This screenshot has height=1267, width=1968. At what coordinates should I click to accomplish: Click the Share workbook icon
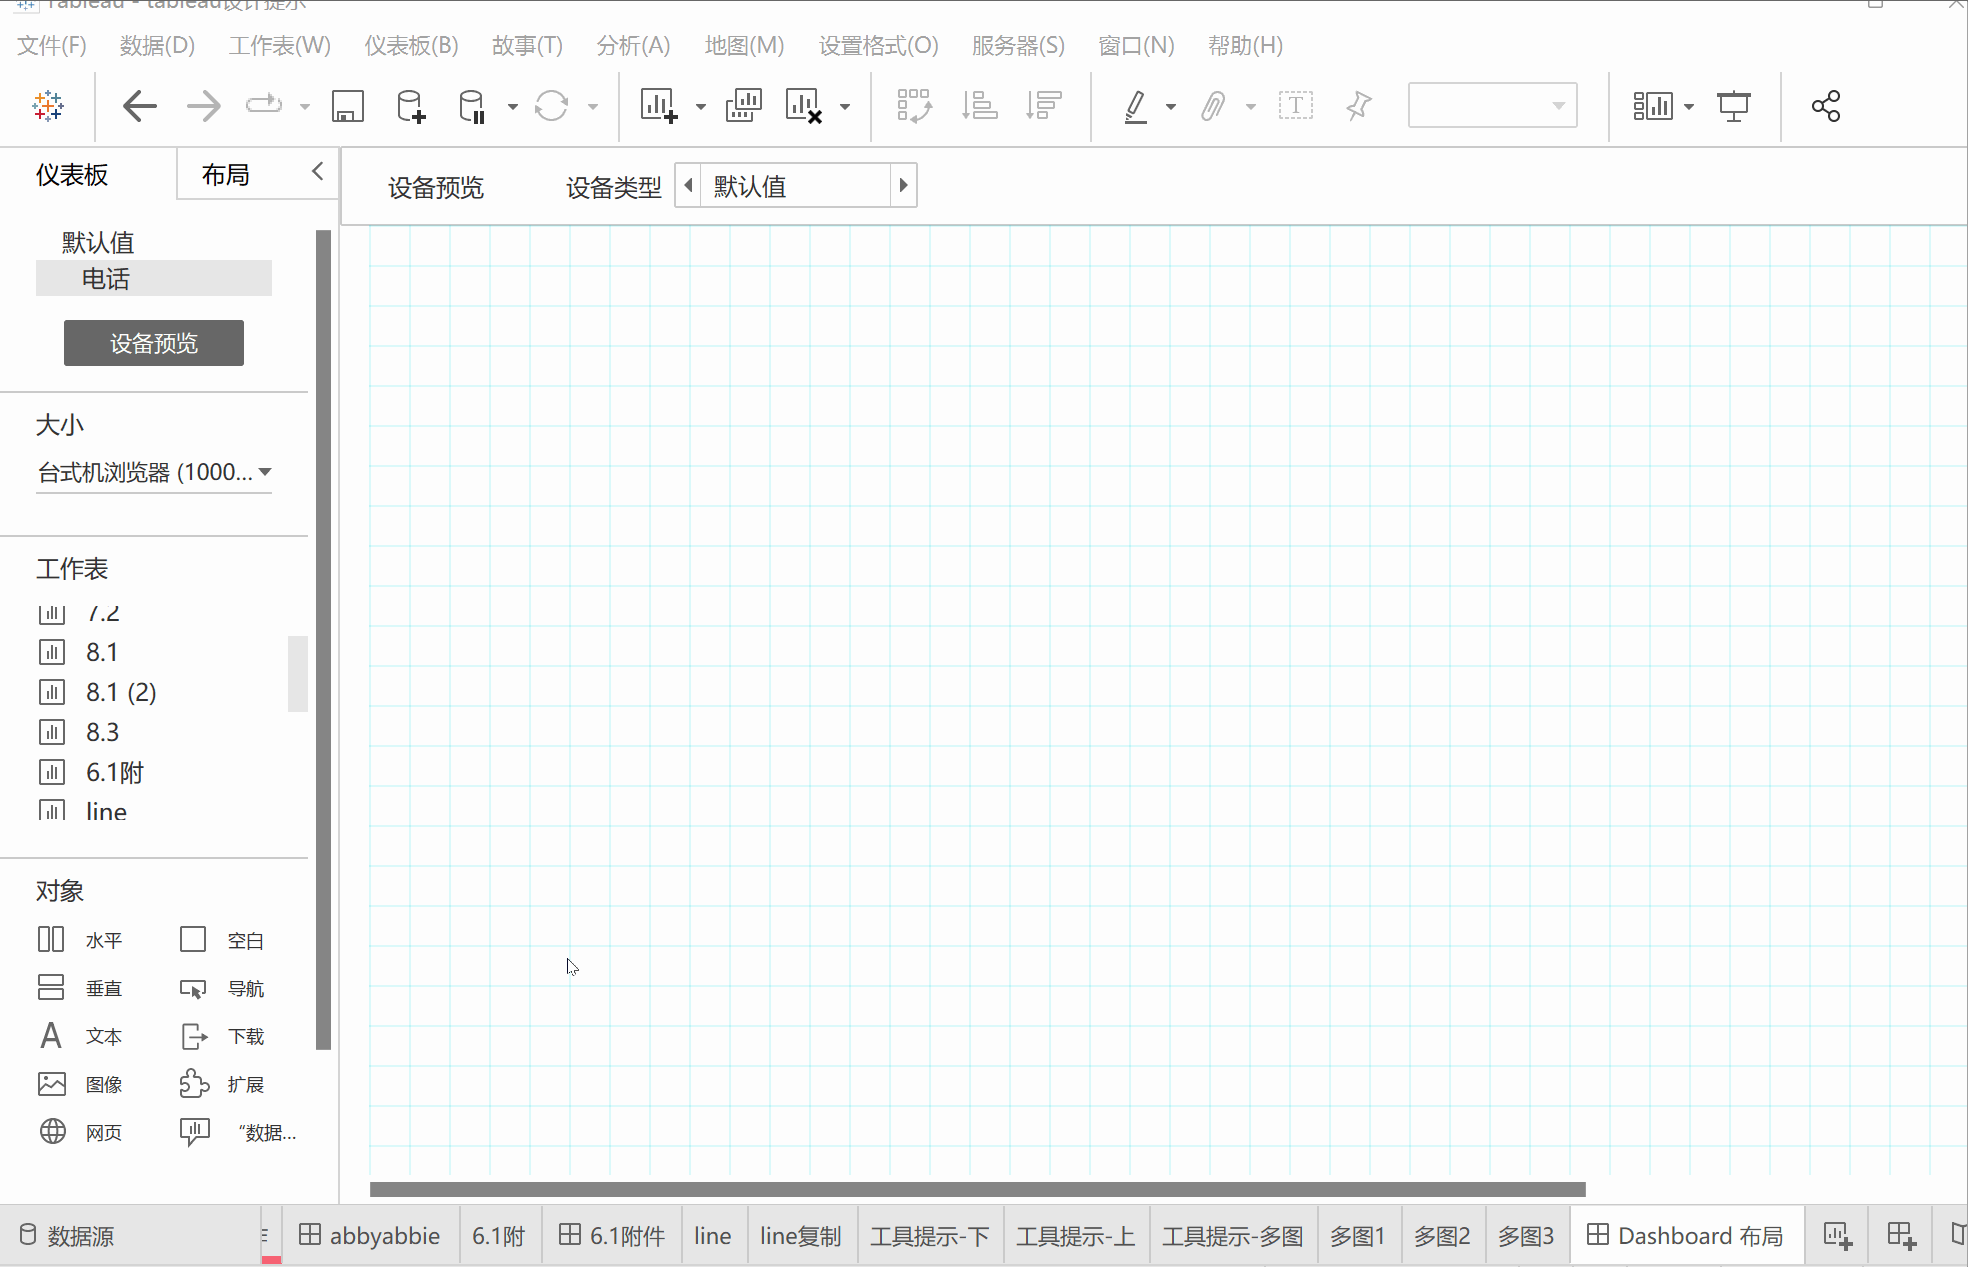[1825, 106]
